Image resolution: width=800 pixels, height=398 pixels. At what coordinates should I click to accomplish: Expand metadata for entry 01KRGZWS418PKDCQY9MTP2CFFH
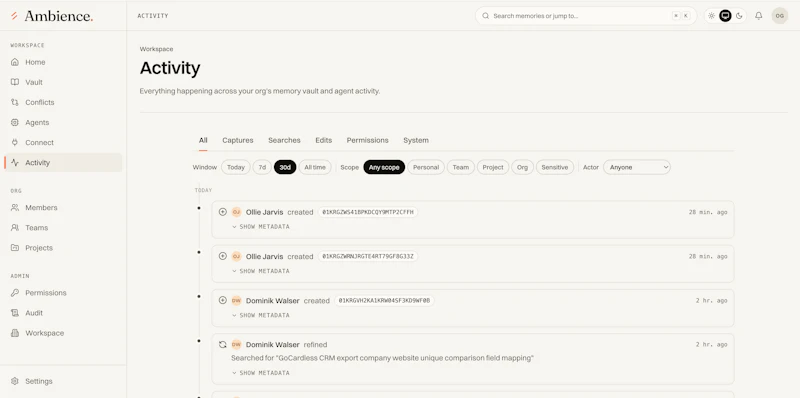tap(261, 227)
